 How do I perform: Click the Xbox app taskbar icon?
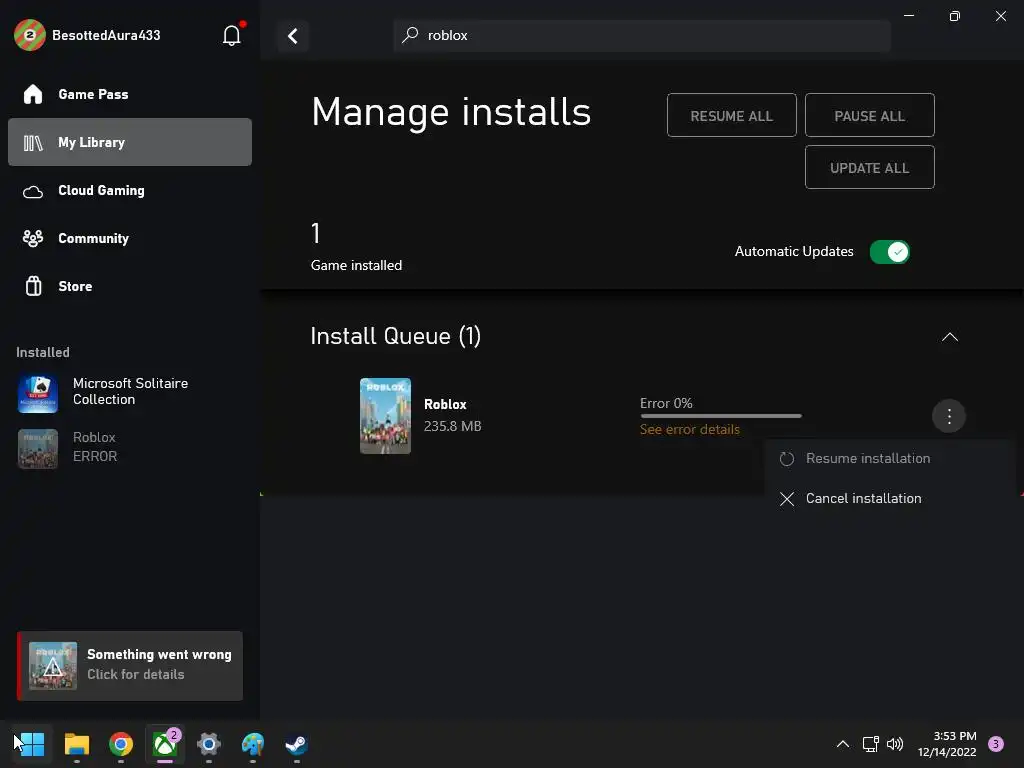coord(165,744)
